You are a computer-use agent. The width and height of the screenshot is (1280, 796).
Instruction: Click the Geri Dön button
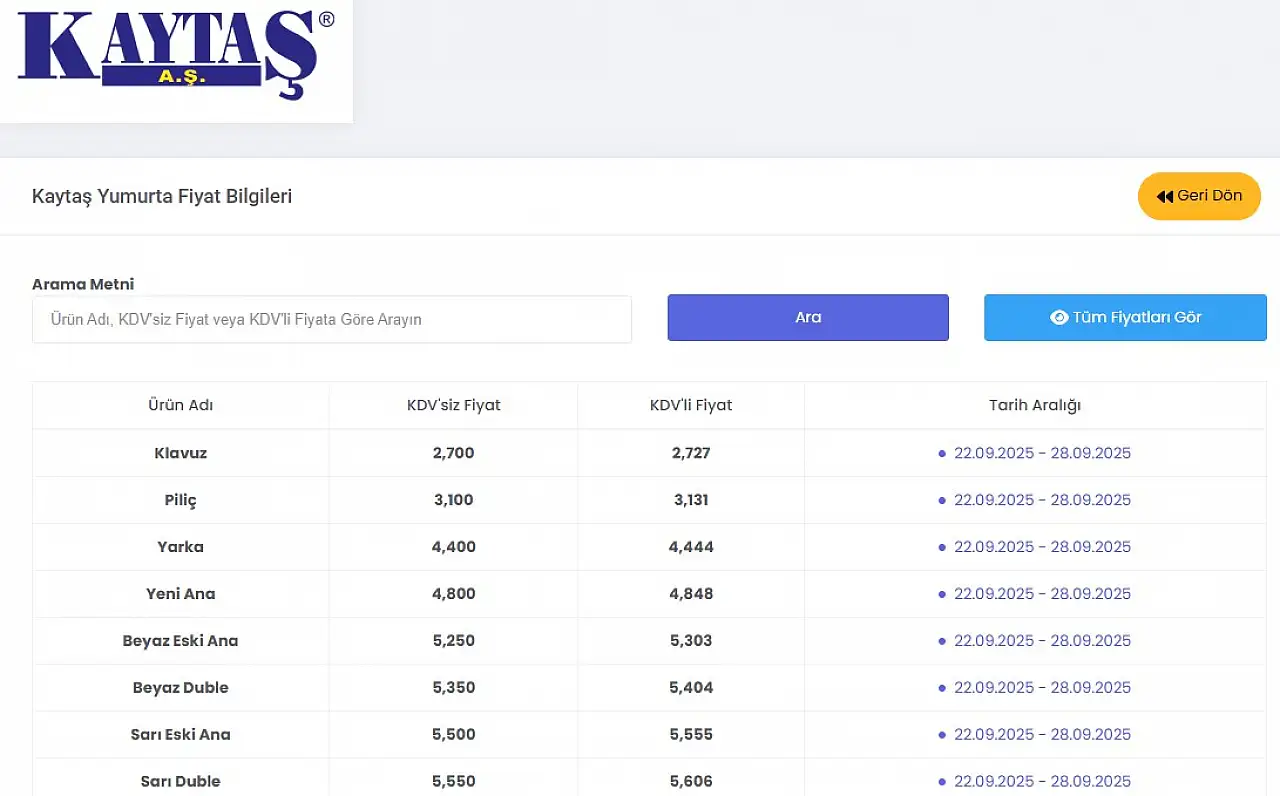(x=1199, y=196)
